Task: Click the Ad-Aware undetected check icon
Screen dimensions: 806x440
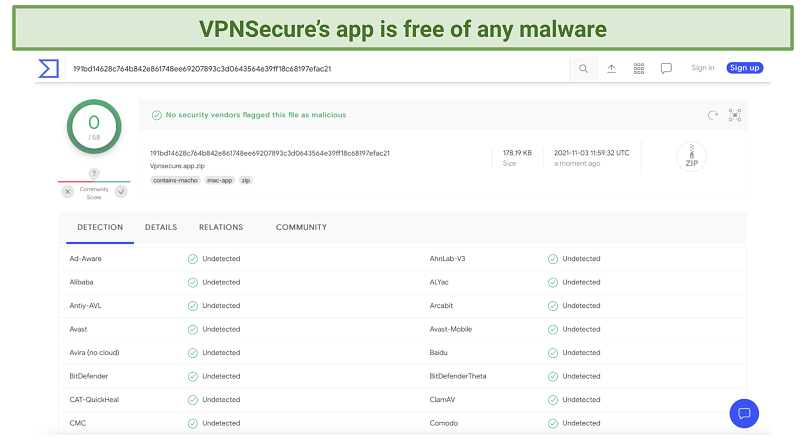Action: coord(193,259)
